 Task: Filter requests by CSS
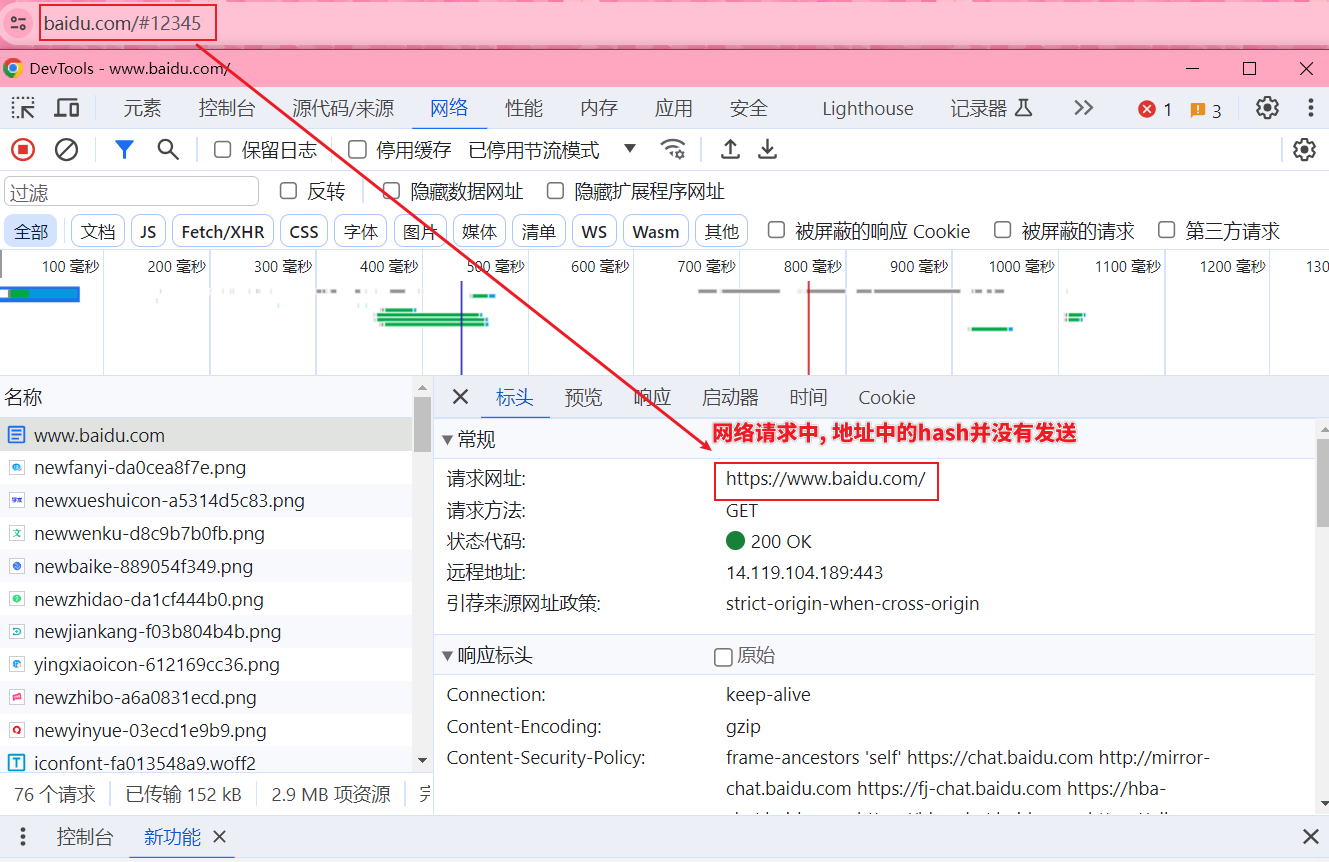tap(304, 231)
